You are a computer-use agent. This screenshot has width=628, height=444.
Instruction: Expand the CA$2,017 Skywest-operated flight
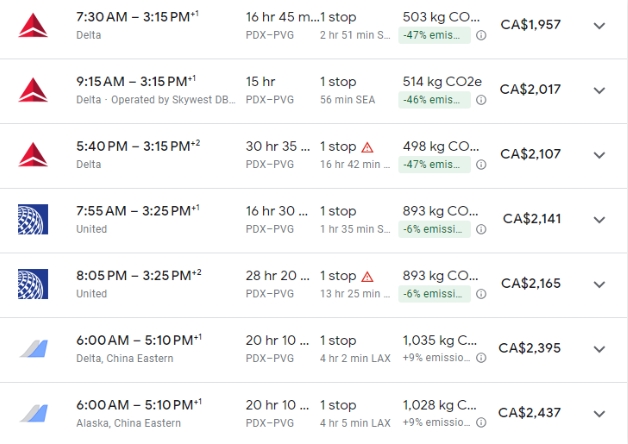coord(599,90)
